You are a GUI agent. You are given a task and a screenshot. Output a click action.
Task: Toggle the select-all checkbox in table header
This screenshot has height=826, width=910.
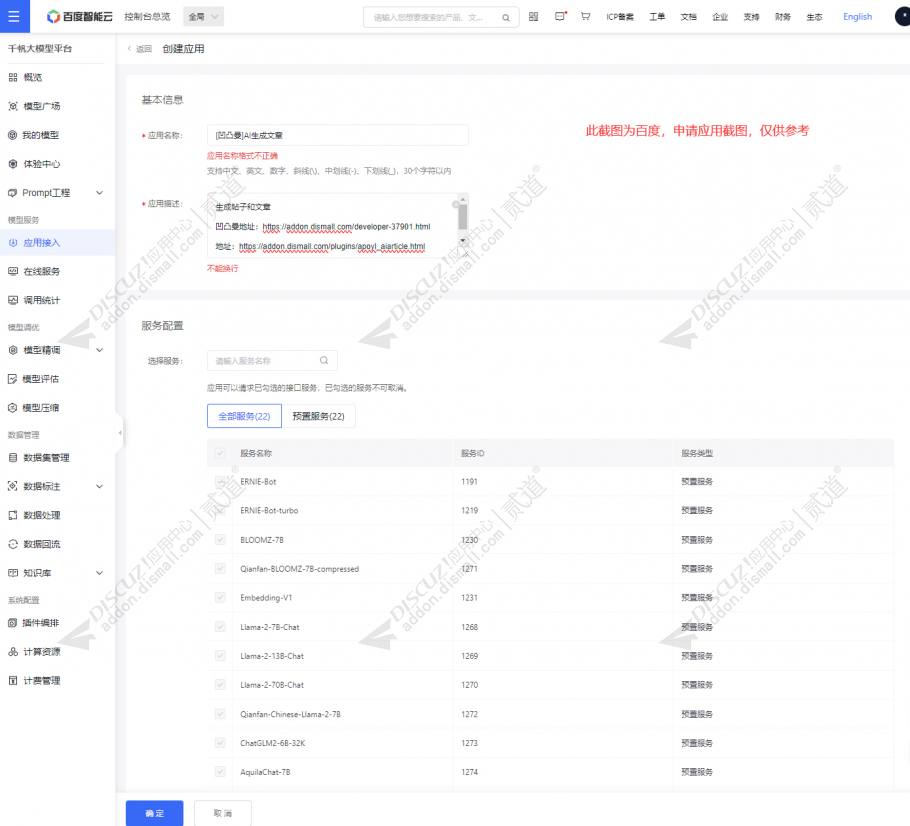click(220, 453)
